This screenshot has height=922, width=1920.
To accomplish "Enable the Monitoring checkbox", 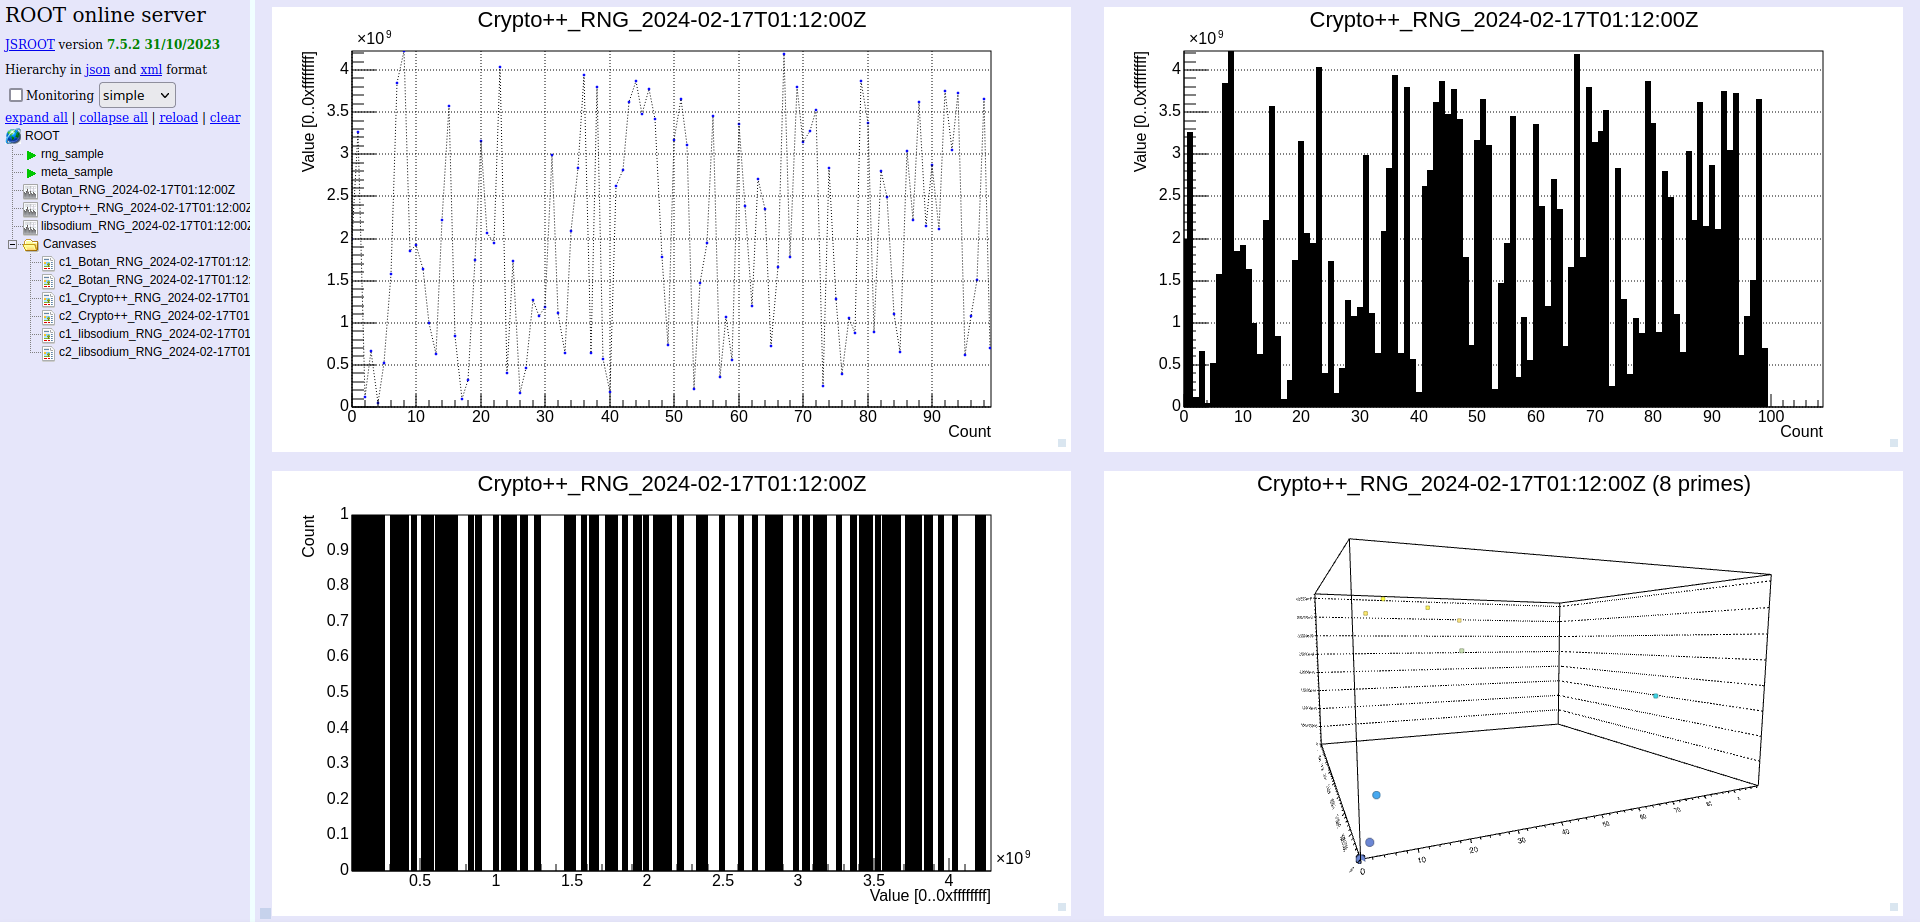I will (16, 95).
